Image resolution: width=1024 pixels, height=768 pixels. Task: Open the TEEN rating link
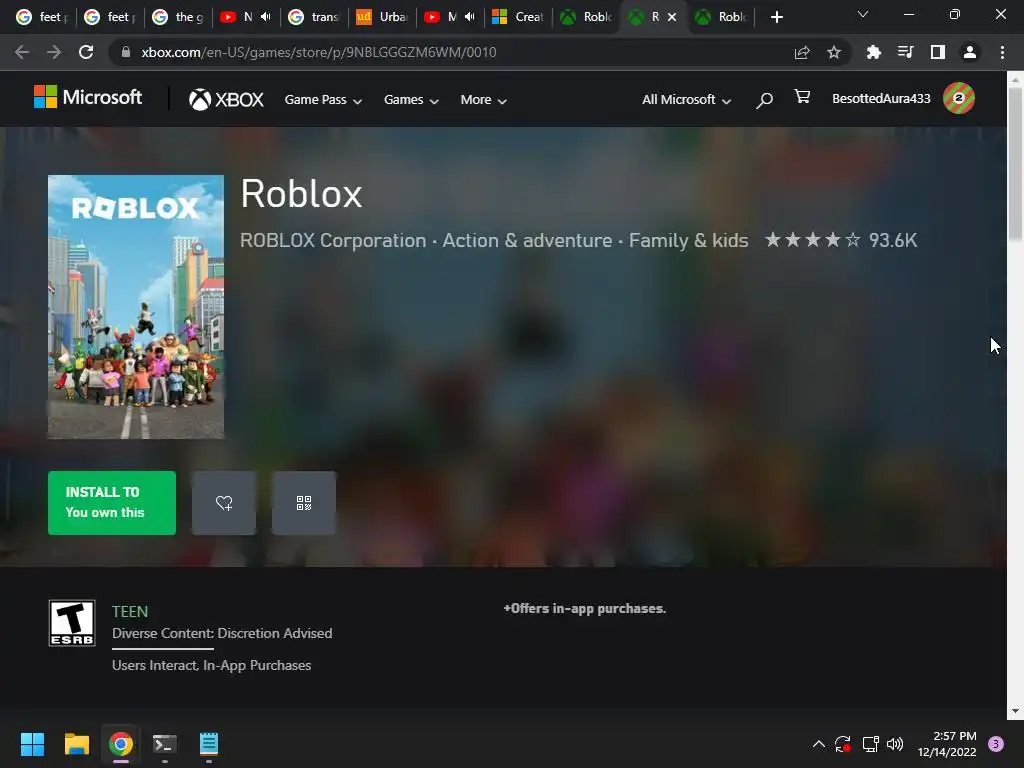click(x=130, y=611)
